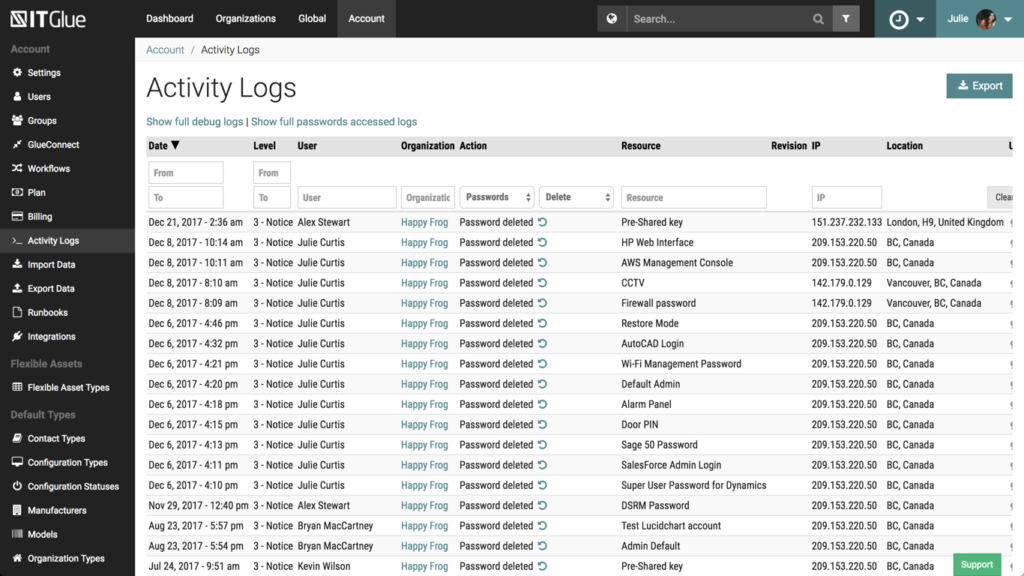Click the restore arrow beside Pre-Shared key deletion
Viewport: 1024px width, 576px height.
tap(541, 221)
